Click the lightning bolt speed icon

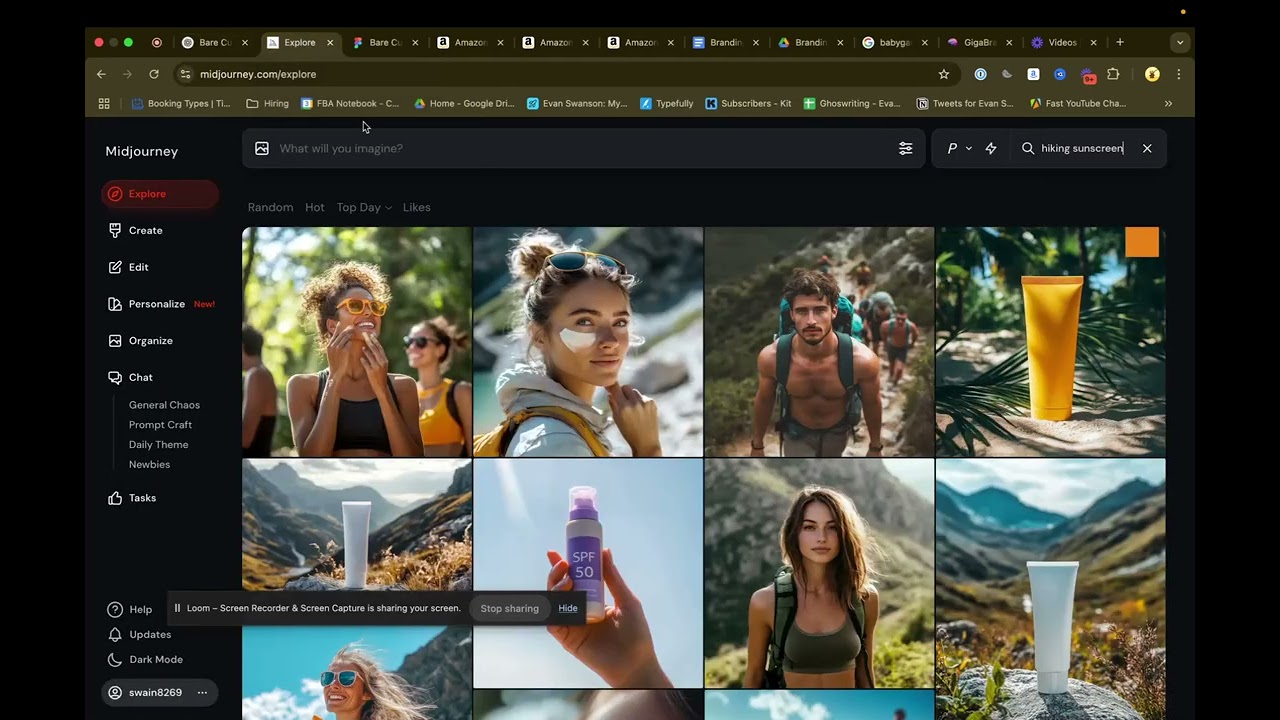[991, 148]
